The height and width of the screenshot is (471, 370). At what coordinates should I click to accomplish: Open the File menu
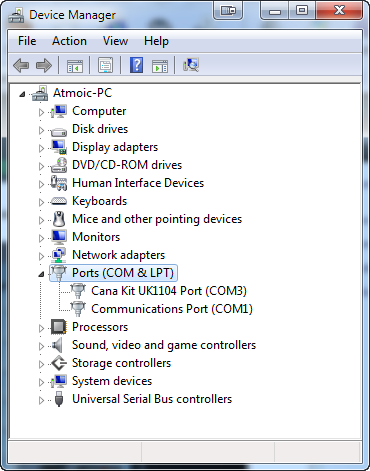pos(27,41)
